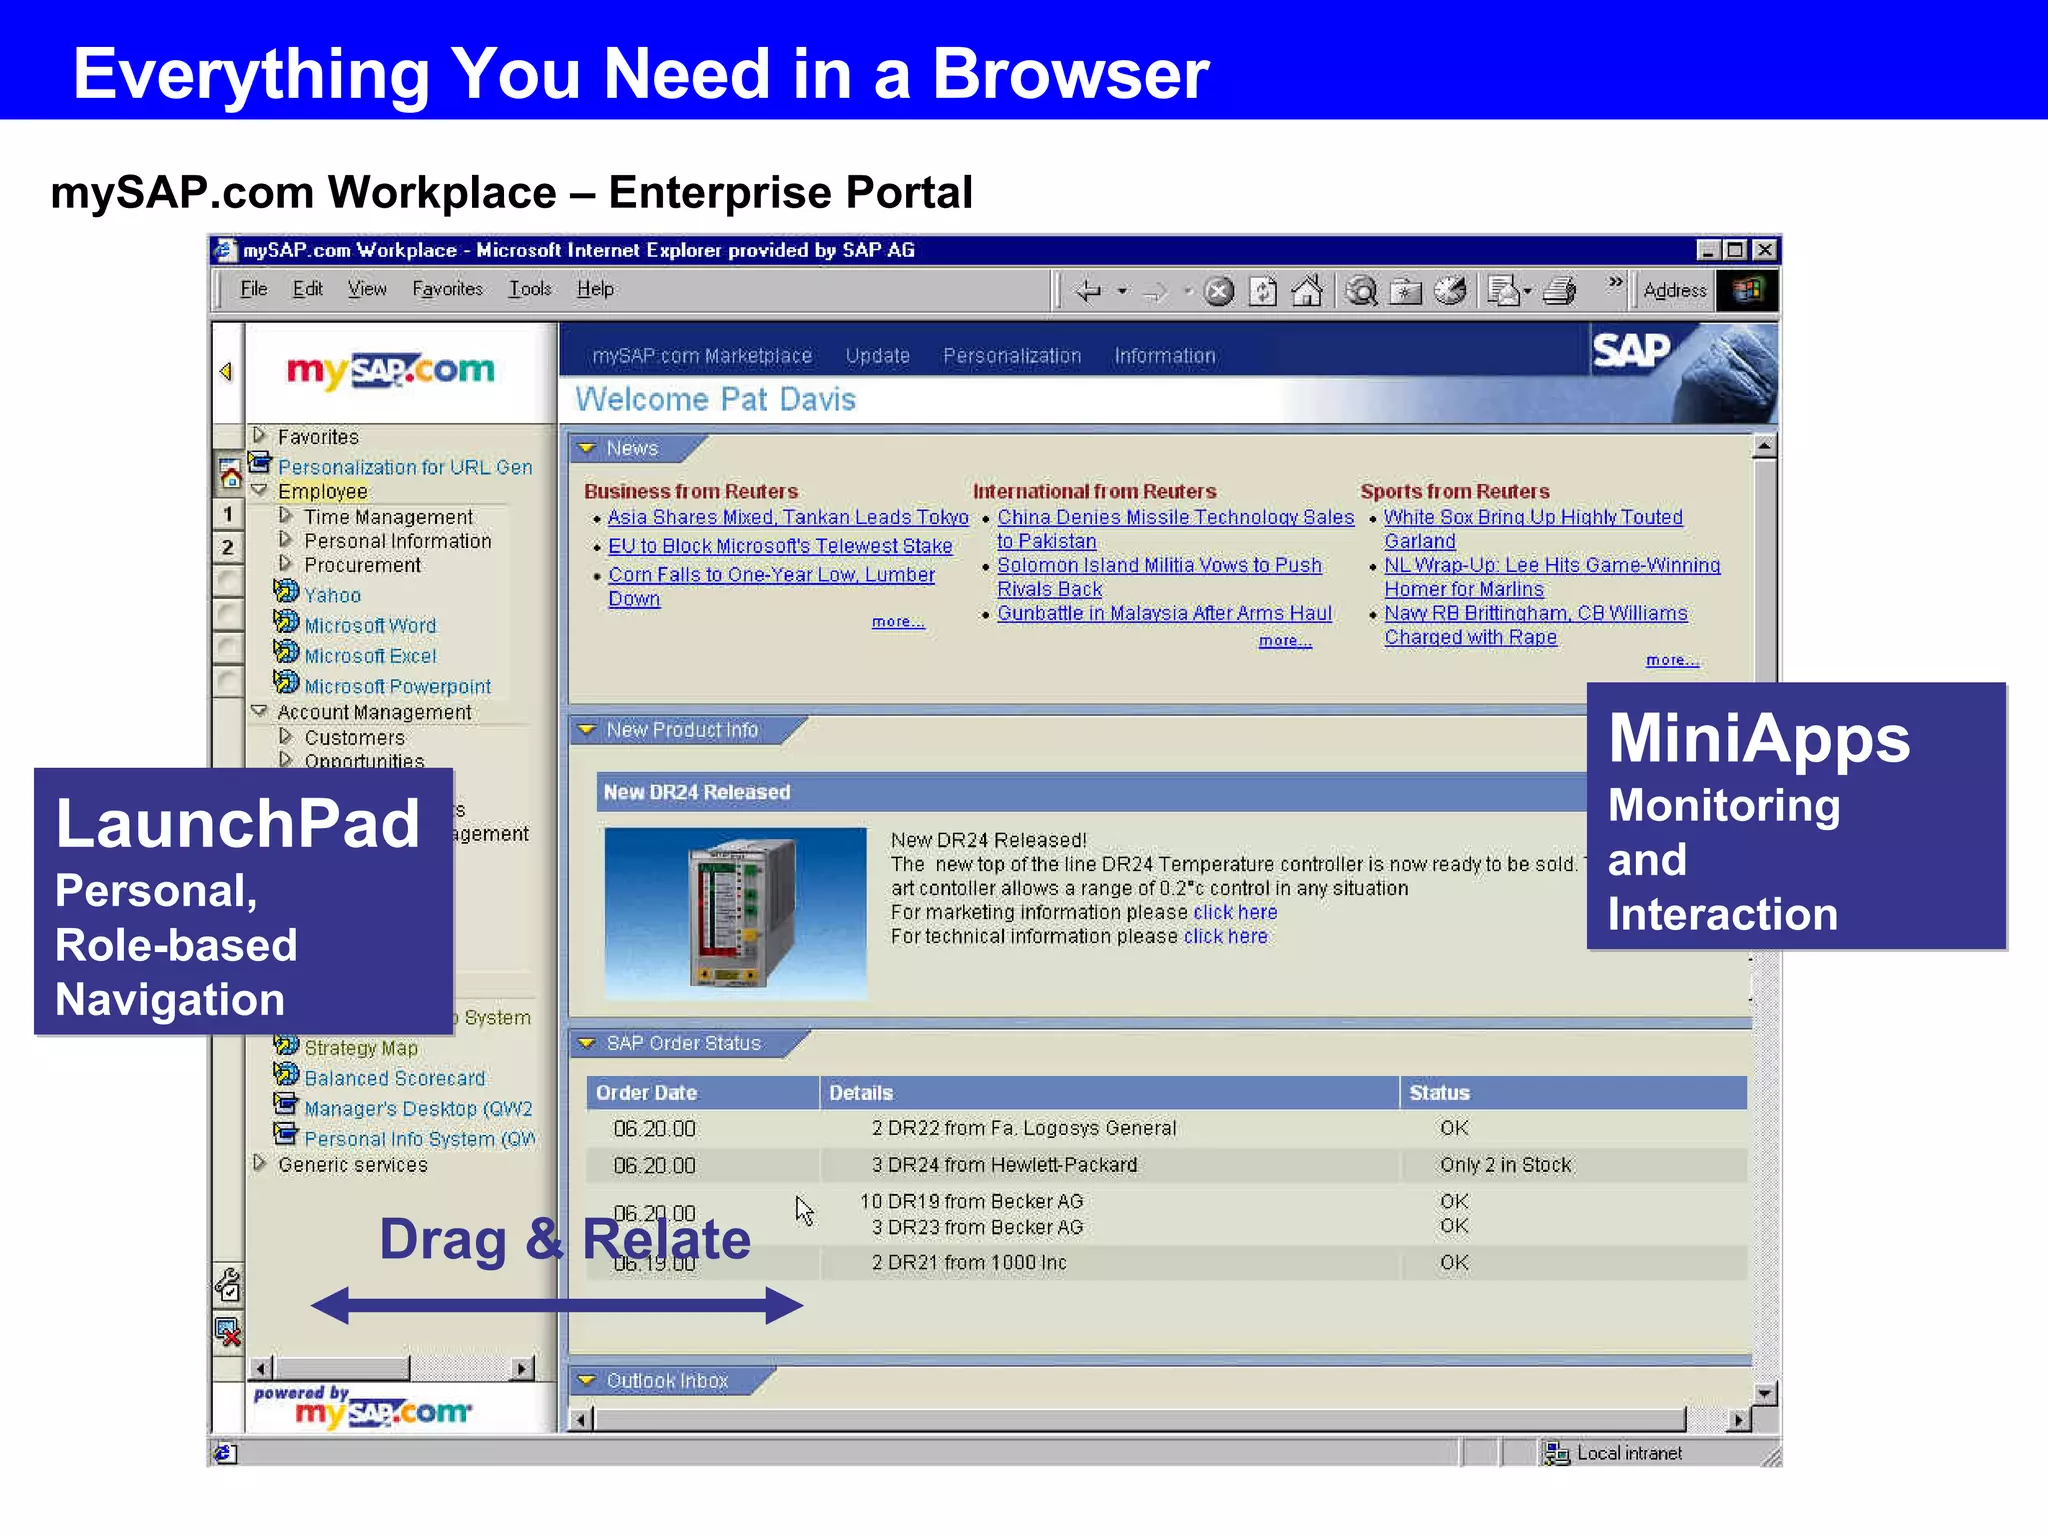
Task: Click the monitor-with-red-X icon in left strip
Action: pos(229,1332)
